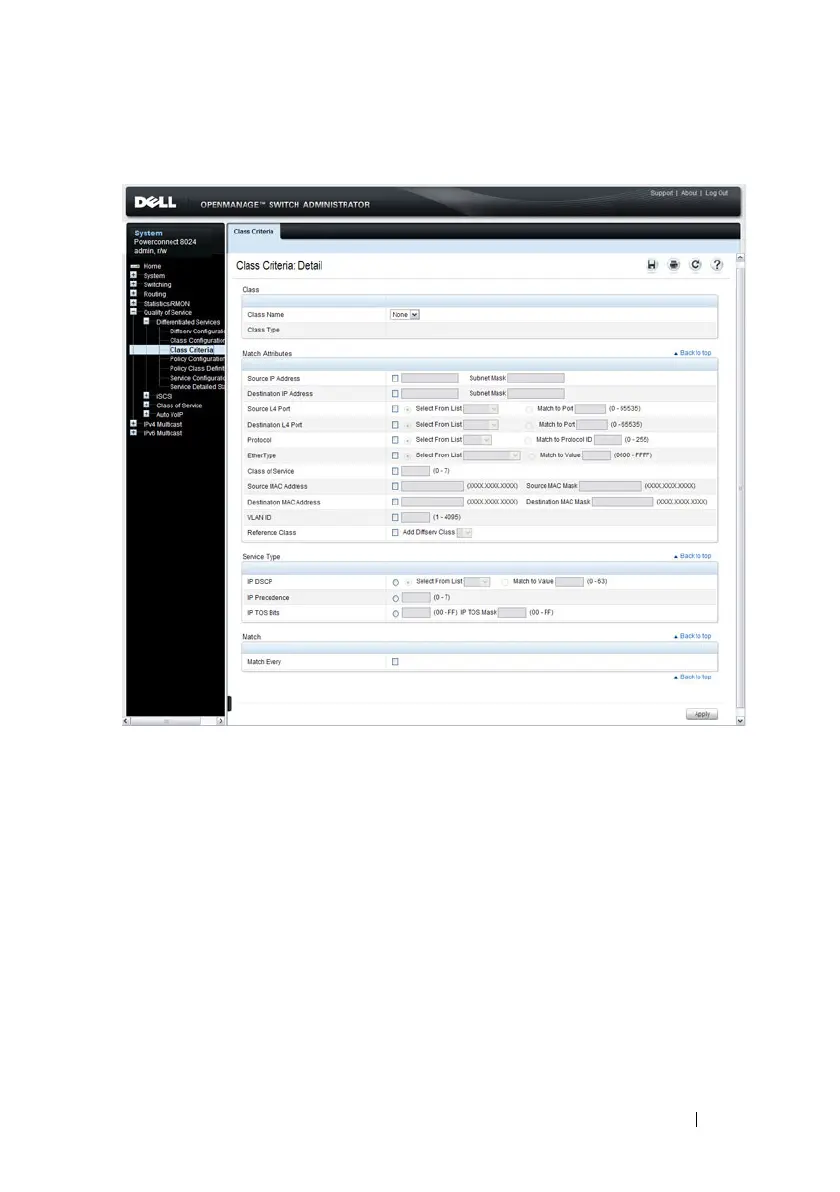The image size is (840, 1192).
Task: Open Diffserv Configuration in the tree
Action: tap(197, 331)
